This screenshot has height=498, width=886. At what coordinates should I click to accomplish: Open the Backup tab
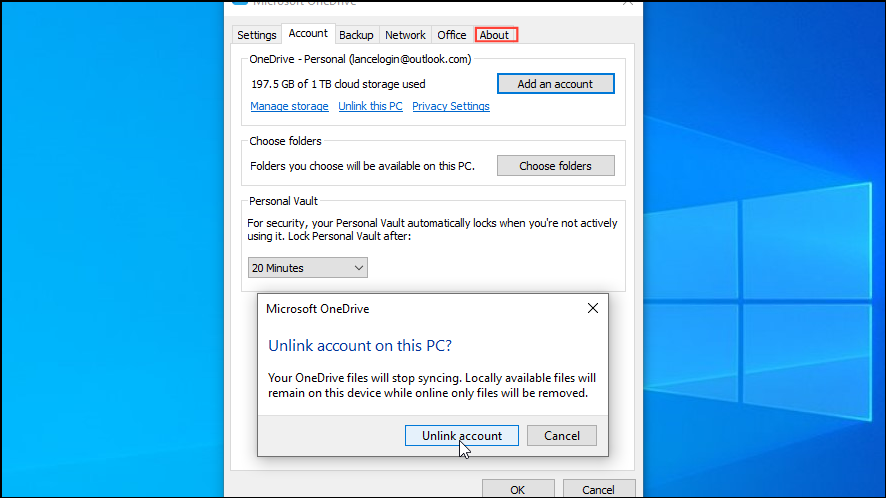(356, 35)
